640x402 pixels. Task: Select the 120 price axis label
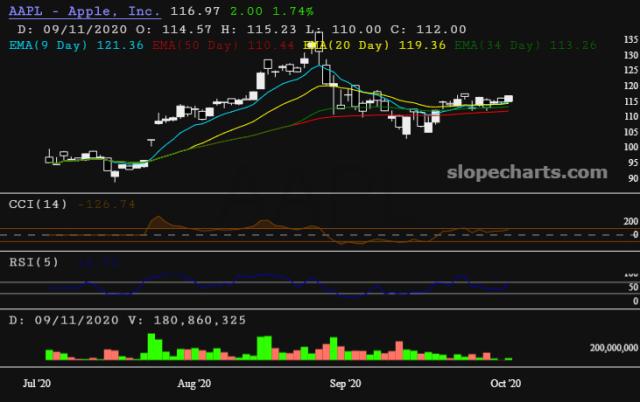[631, 86]
